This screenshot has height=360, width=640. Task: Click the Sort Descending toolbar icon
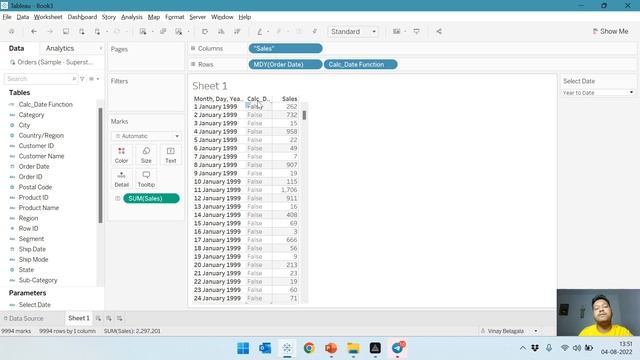pos(237,31)
